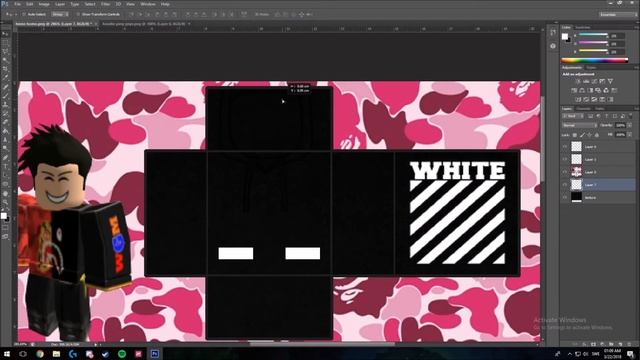The height and width of the screenshot is (360, 640).
Task: Open Windows Start menu
Action: [7, 353]
